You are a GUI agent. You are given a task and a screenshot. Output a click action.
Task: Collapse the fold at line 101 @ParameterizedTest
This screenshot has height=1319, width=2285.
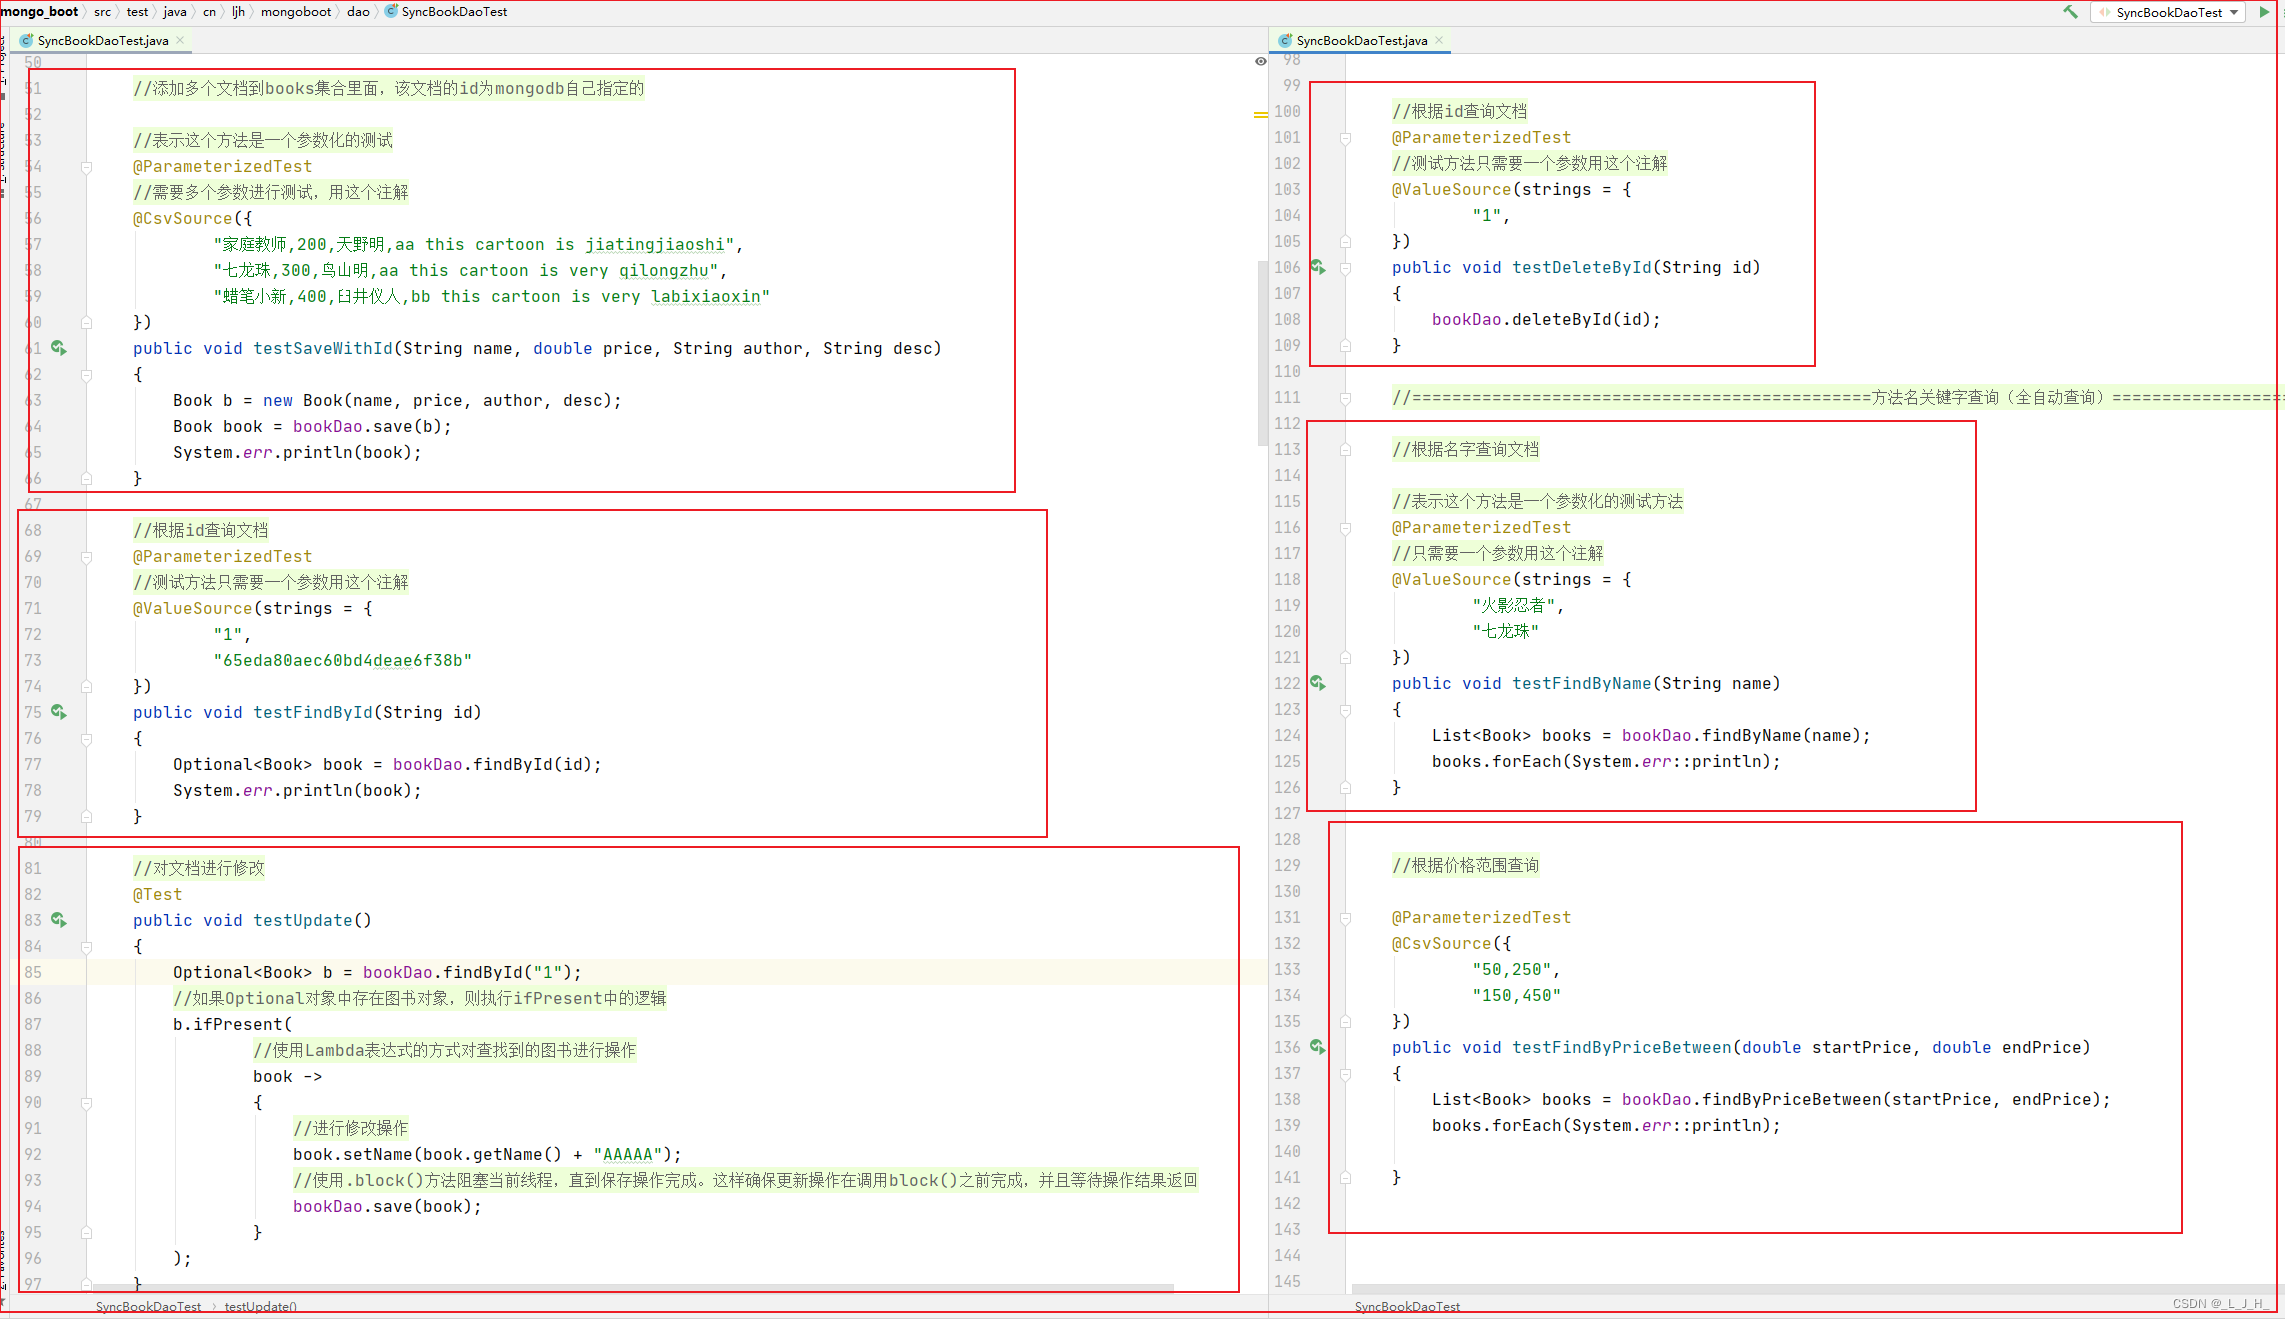pyautogui.click(x=1346, y=138)
